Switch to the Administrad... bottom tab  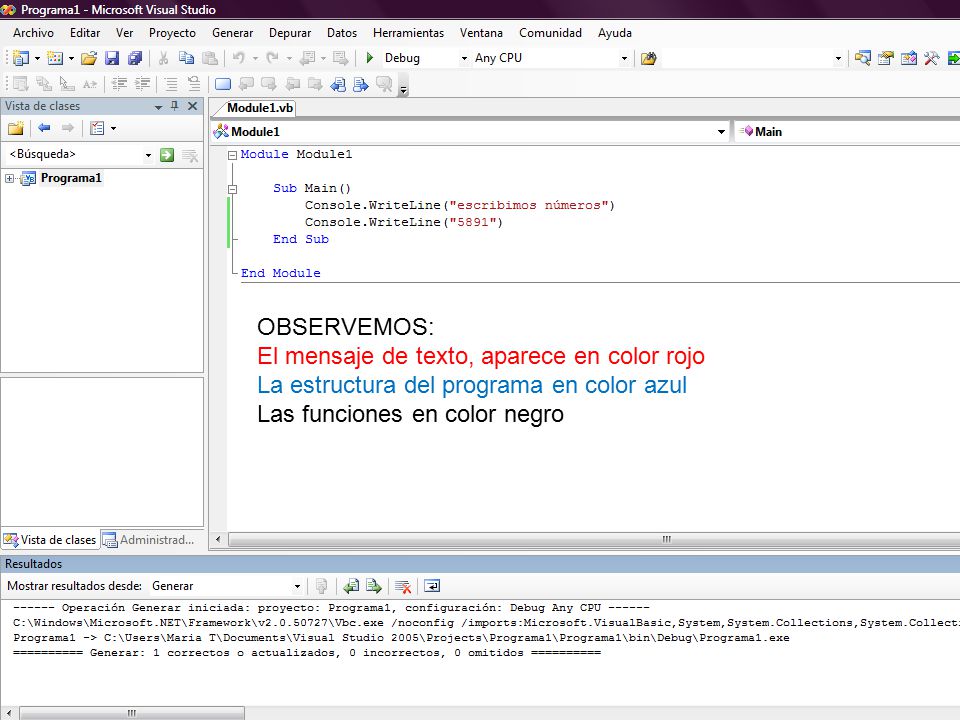click(x=149, y=539)
